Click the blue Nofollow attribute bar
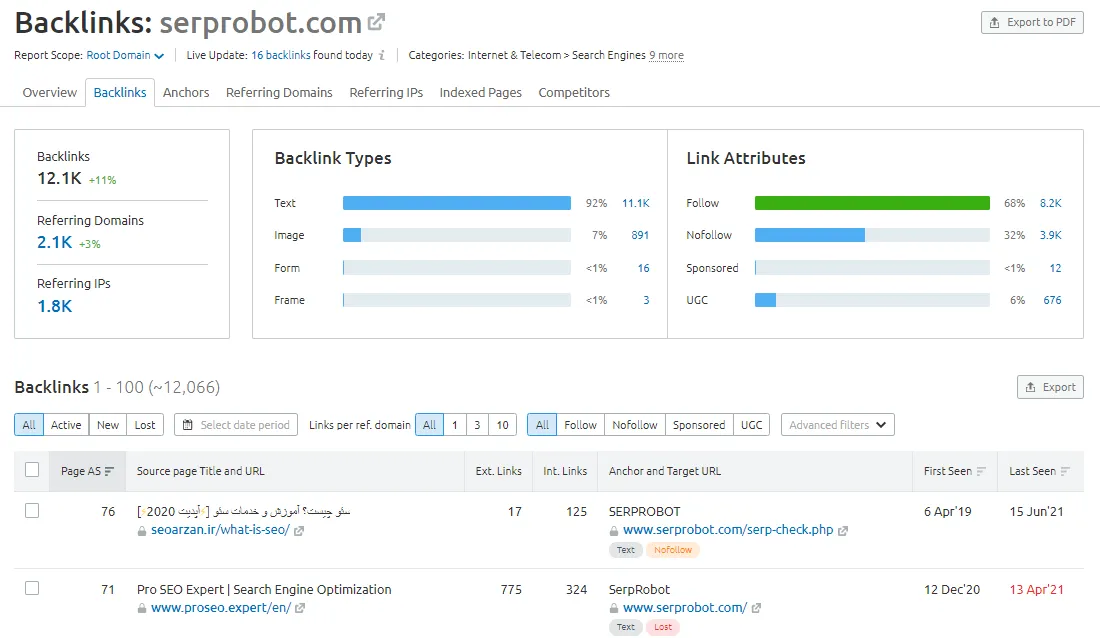Screen dimensions: 1100x638 (x=810, y=235)
